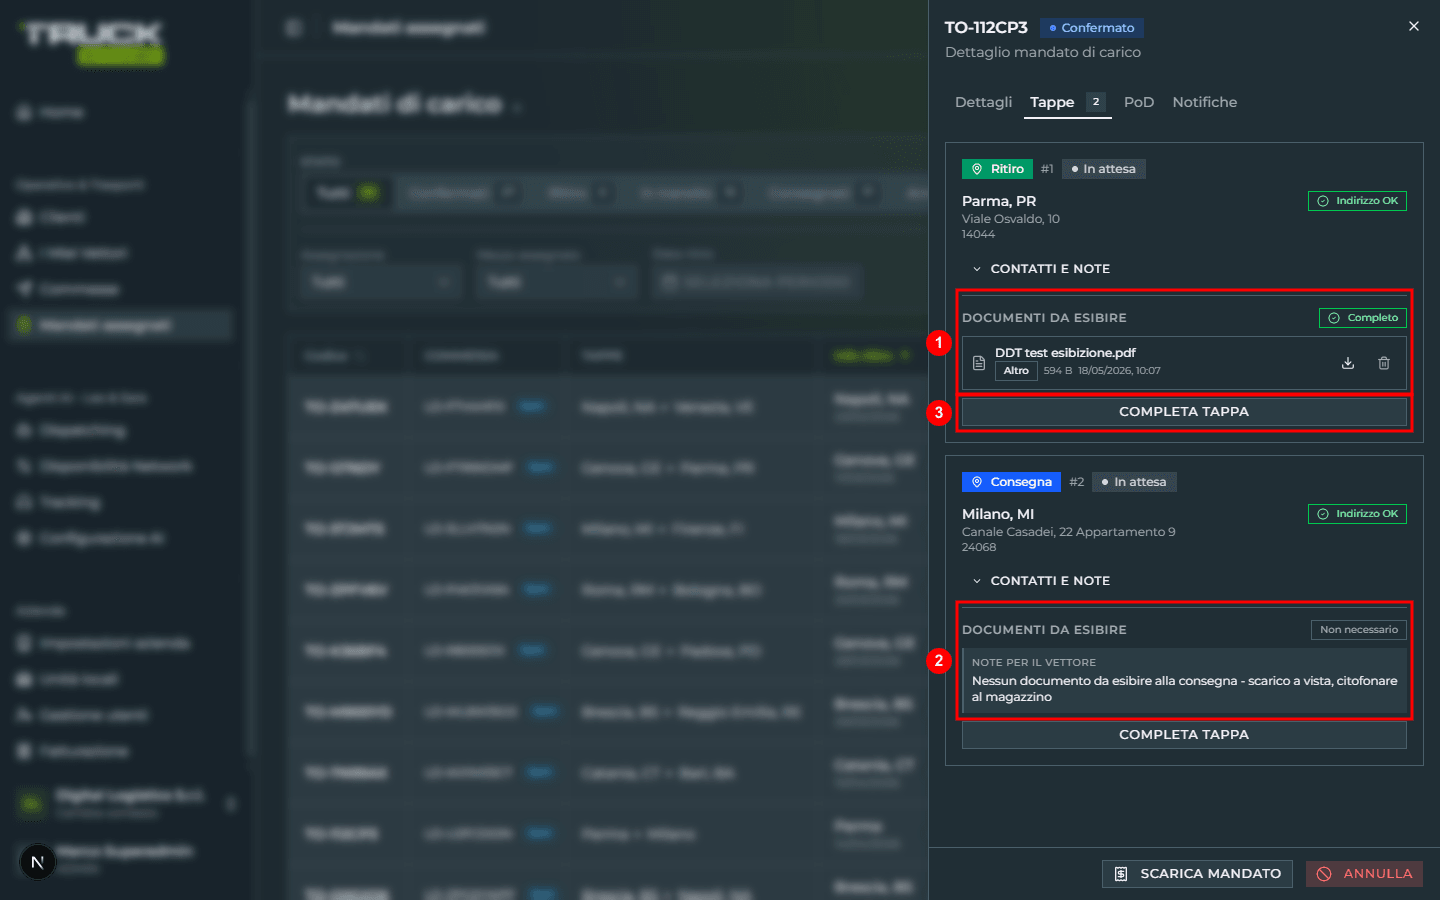Viewport: 1440px width, 900px height.
Task: Download the DDT test esibizione.pdf document
Action: [x=1348, y=363]
